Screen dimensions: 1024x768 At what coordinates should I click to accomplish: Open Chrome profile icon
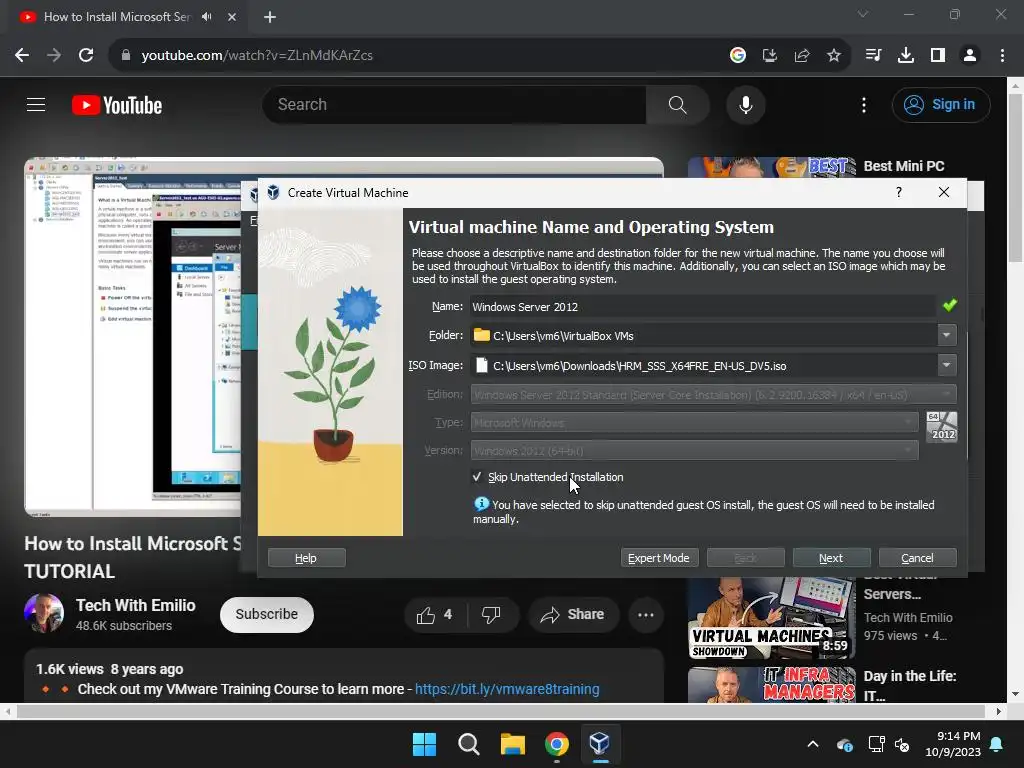[x=970, y=56]
